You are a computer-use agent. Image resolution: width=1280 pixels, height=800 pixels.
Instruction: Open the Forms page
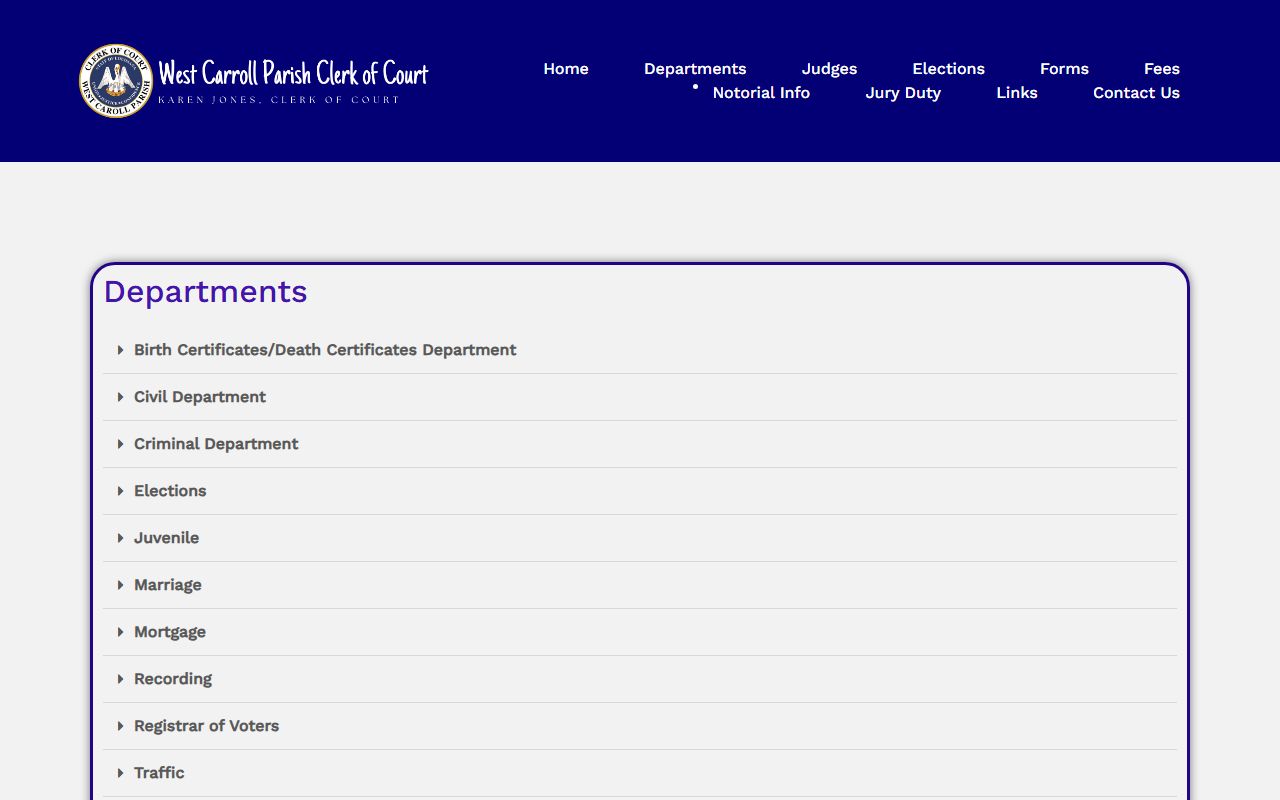1064,69
